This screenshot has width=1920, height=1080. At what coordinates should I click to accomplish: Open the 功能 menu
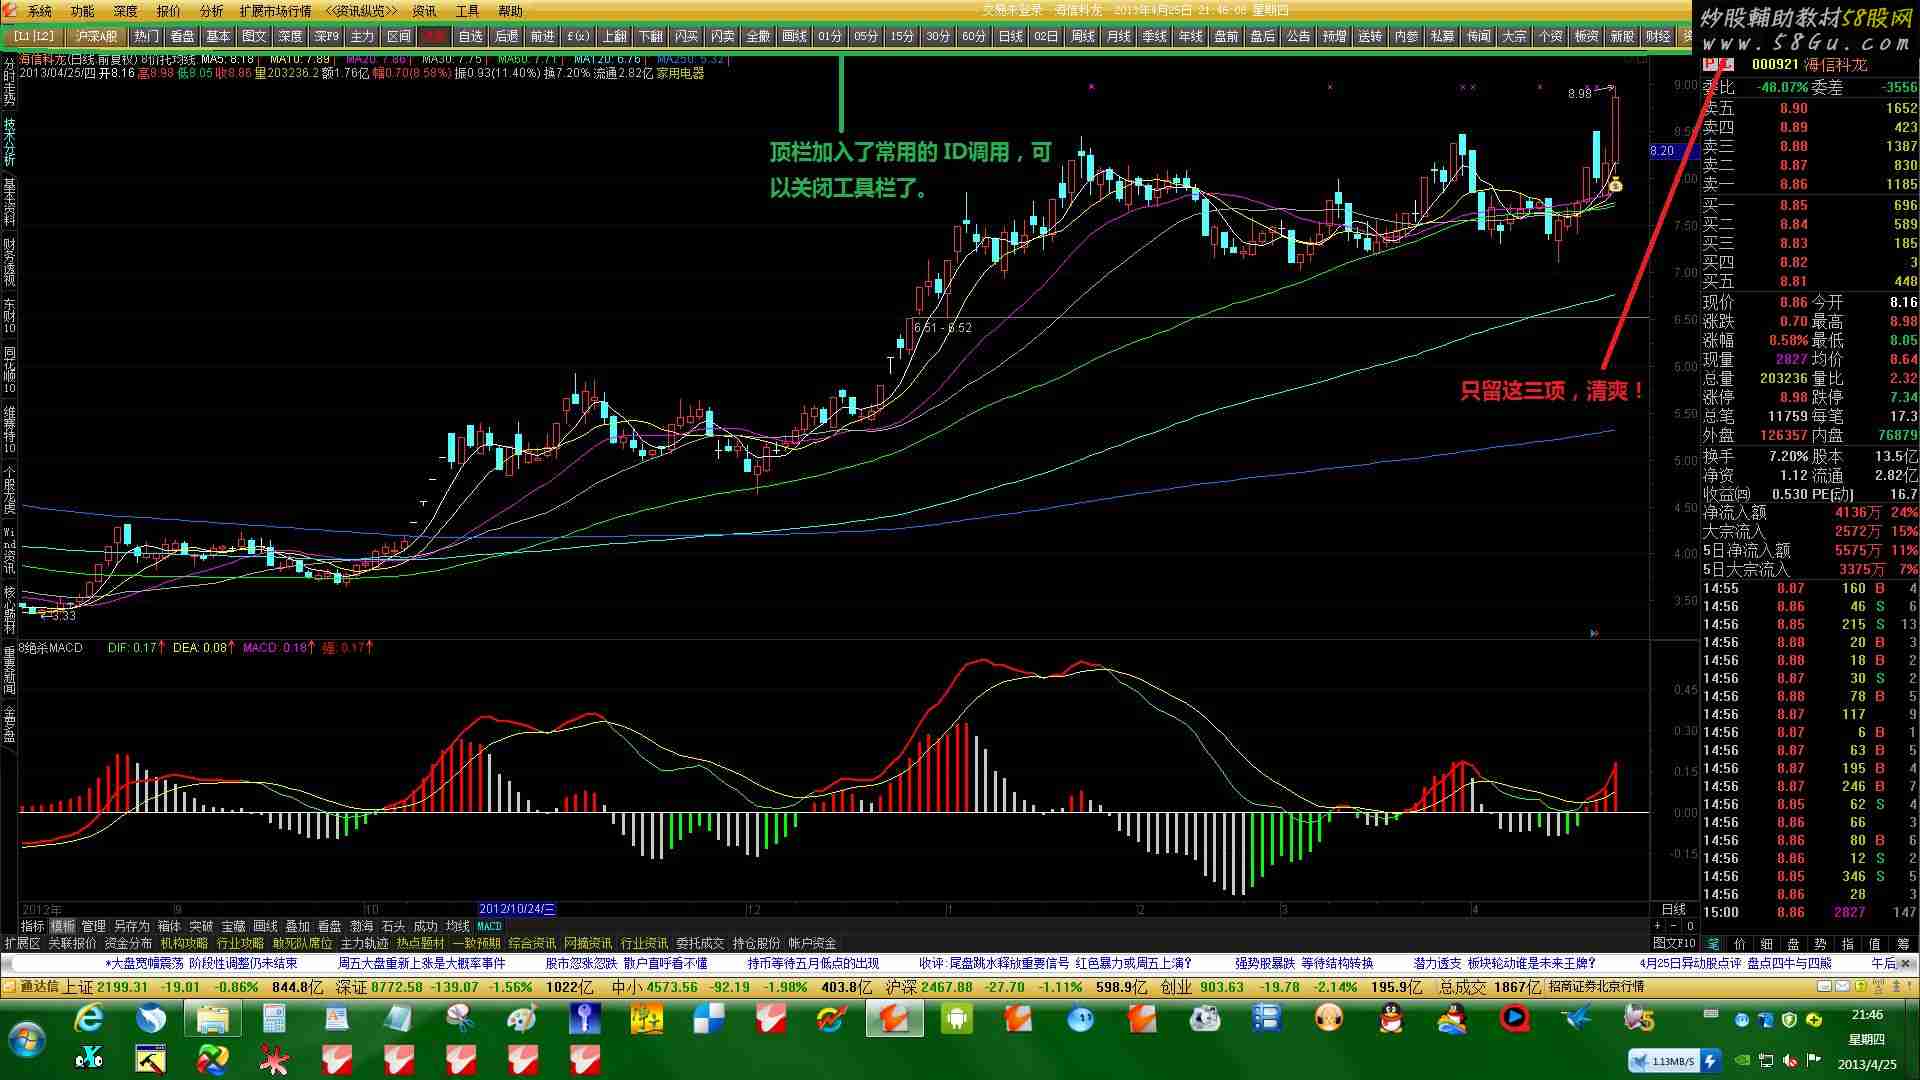pyautogui.click(x=82, y=11)
